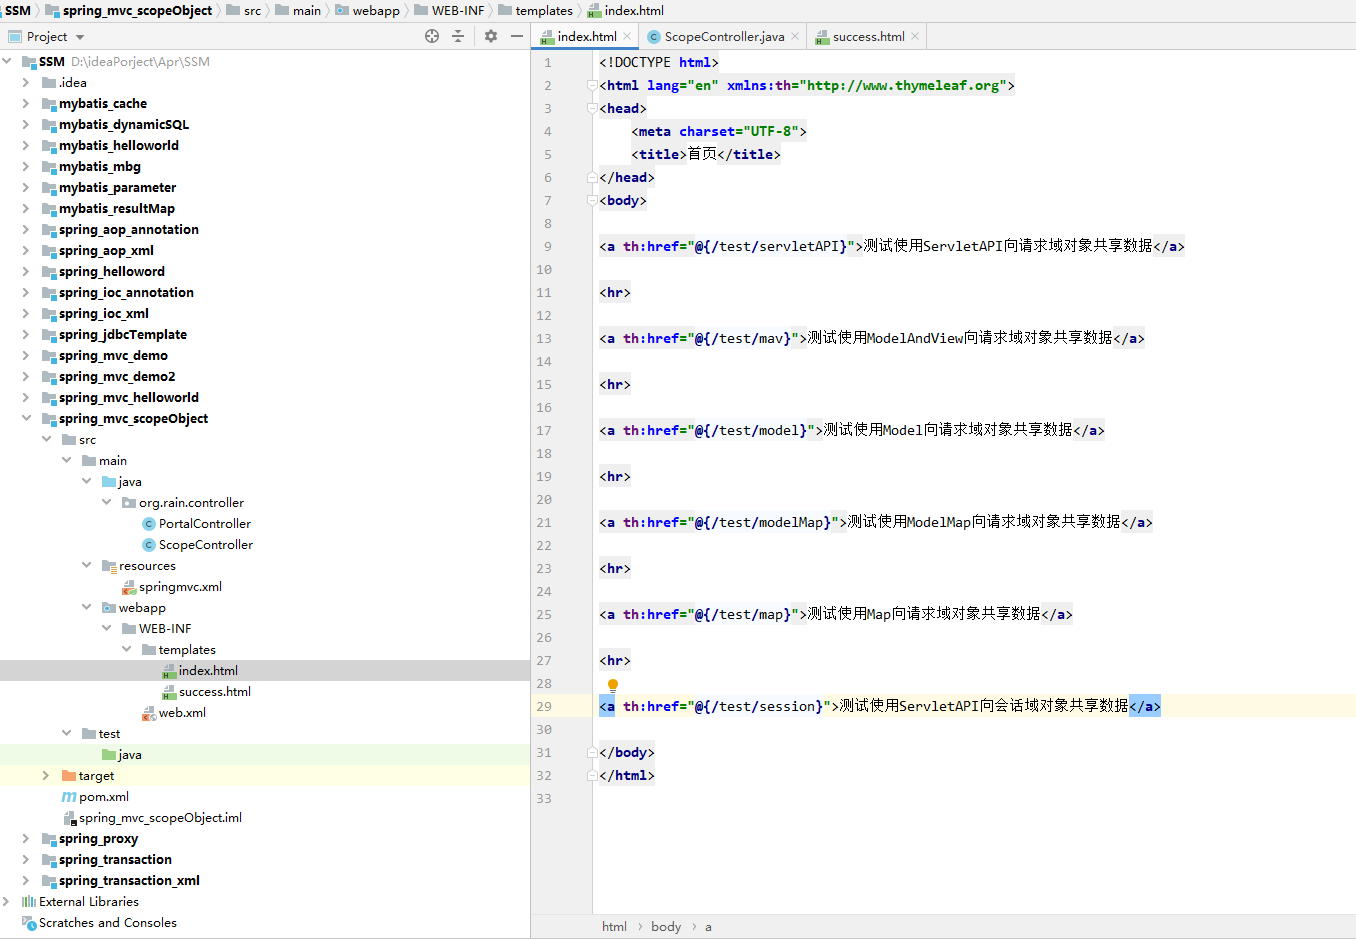Screen dimensions: 1356x939
Task: Click org.rain.controller package icon
Action: tap(129, 503)
